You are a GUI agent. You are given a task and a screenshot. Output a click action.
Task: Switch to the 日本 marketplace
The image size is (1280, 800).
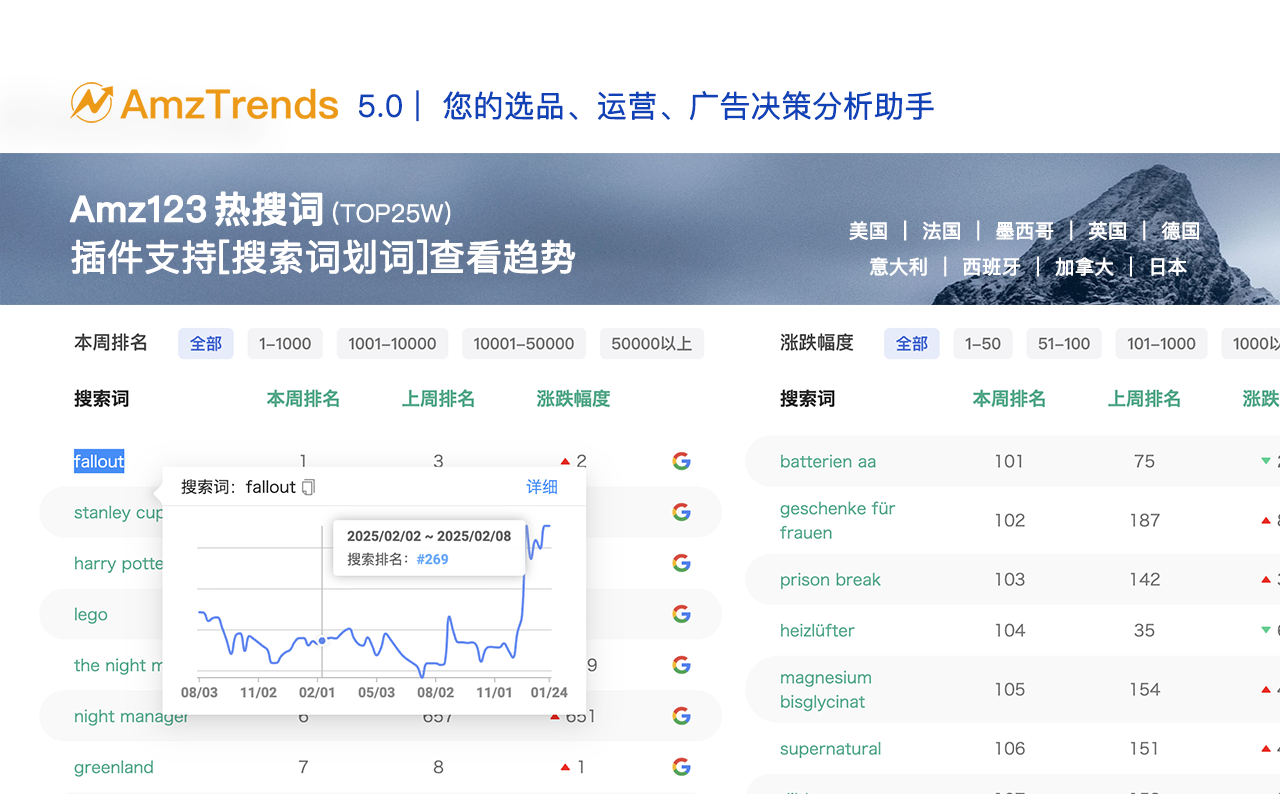tap(1167, 266)
